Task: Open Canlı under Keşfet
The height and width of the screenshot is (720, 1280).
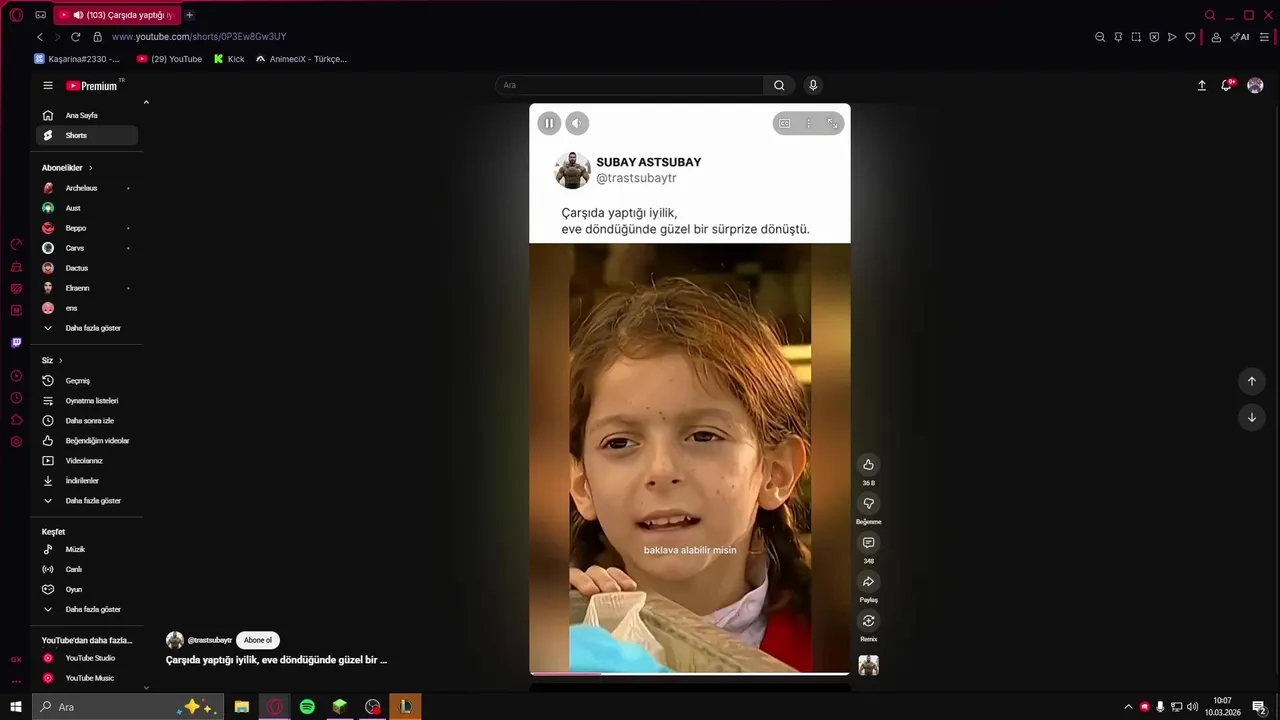Action: coord(87,569)
